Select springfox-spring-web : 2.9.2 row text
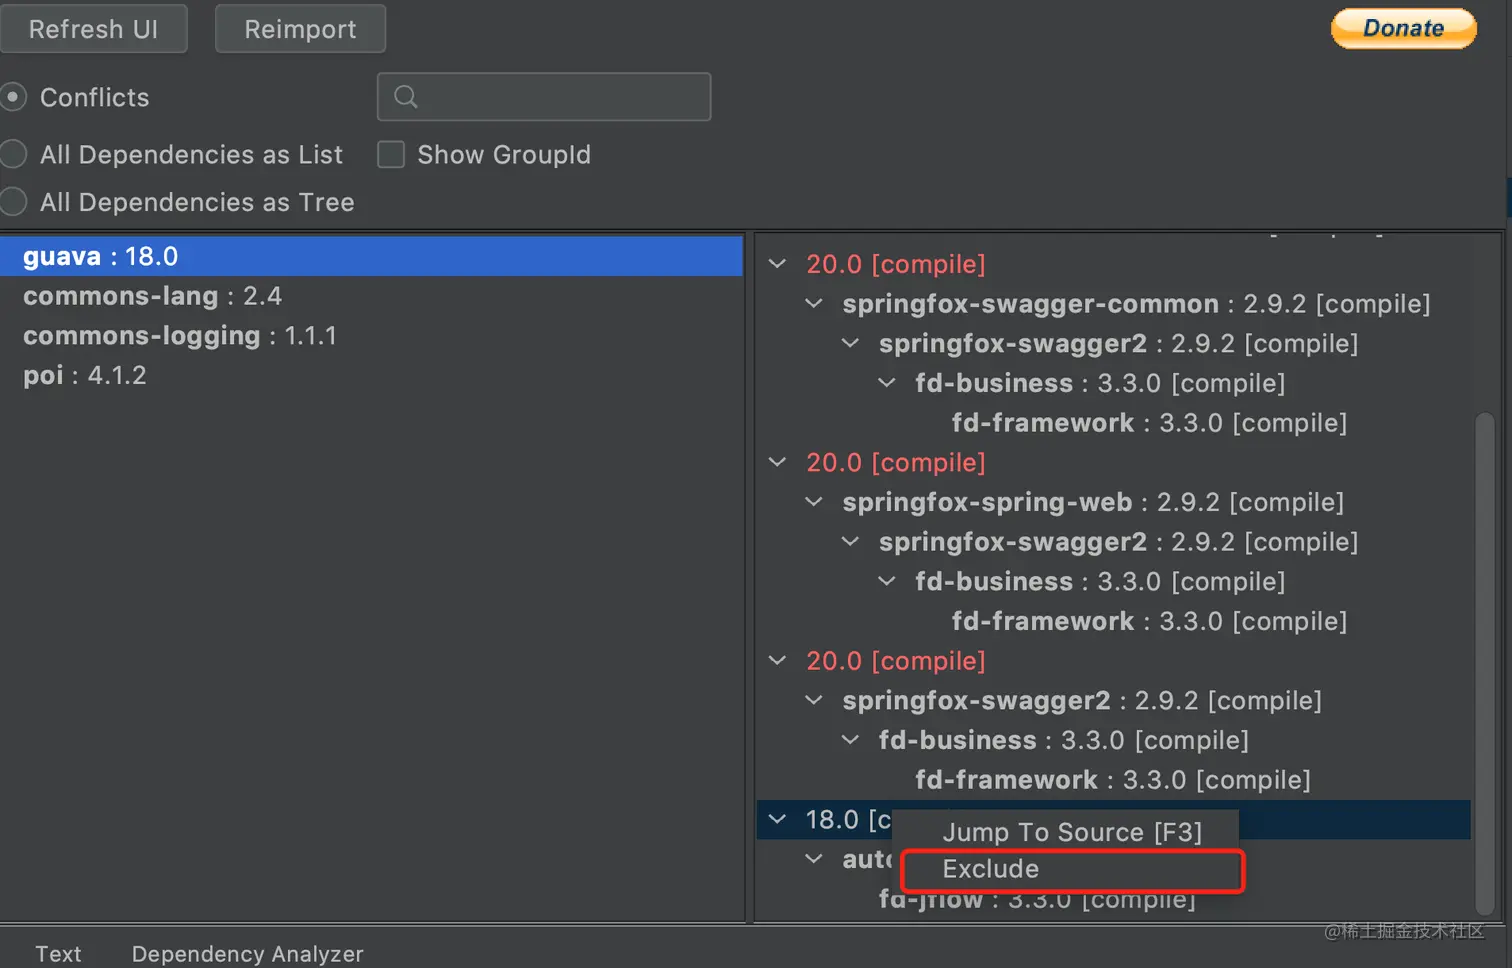 click(x=1093, y=502)
